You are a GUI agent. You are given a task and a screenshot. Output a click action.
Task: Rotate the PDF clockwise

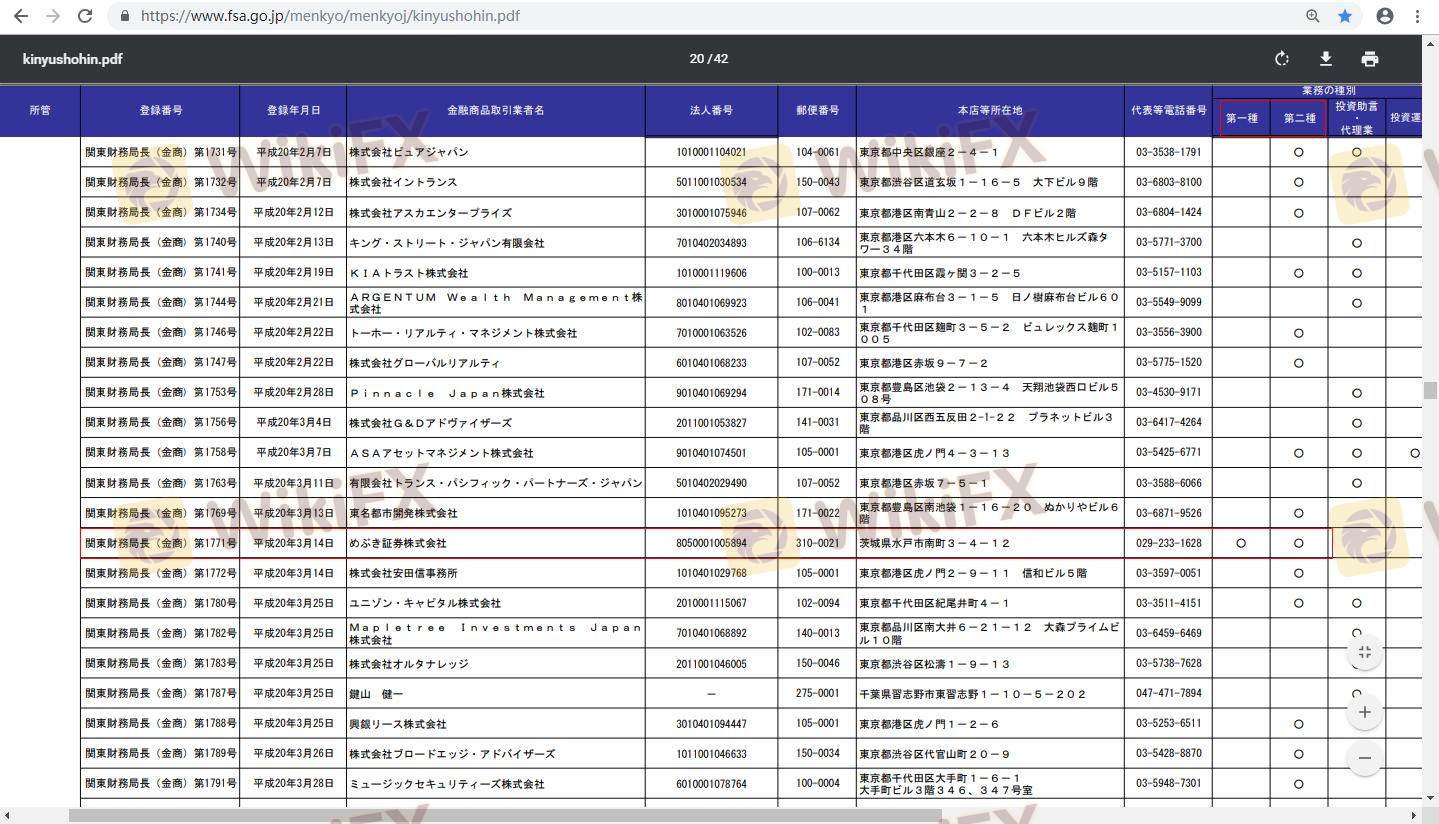pyautogui.click(x=1282, y=59)
